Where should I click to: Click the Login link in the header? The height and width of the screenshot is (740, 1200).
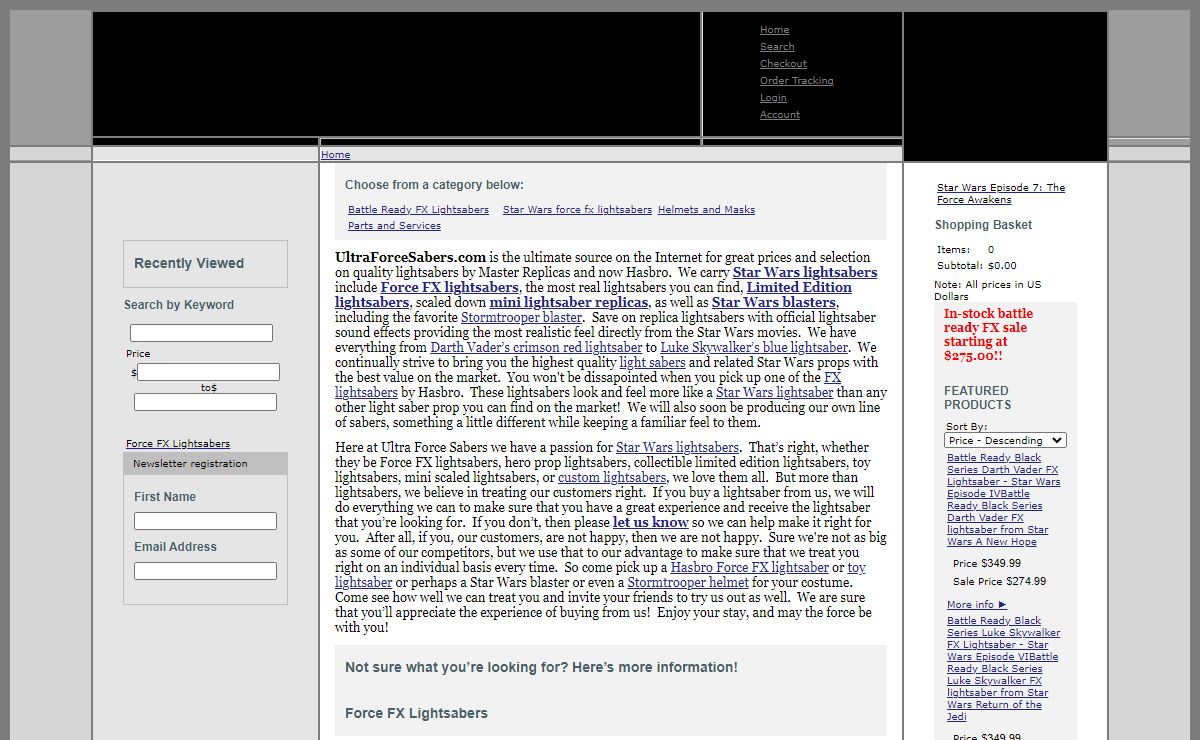[x=773, y=98]
